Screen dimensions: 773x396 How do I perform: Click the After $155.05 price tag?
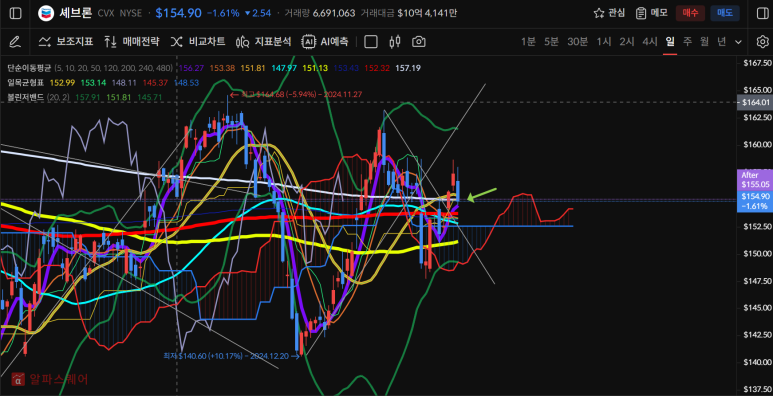click(x=755, y=180)
